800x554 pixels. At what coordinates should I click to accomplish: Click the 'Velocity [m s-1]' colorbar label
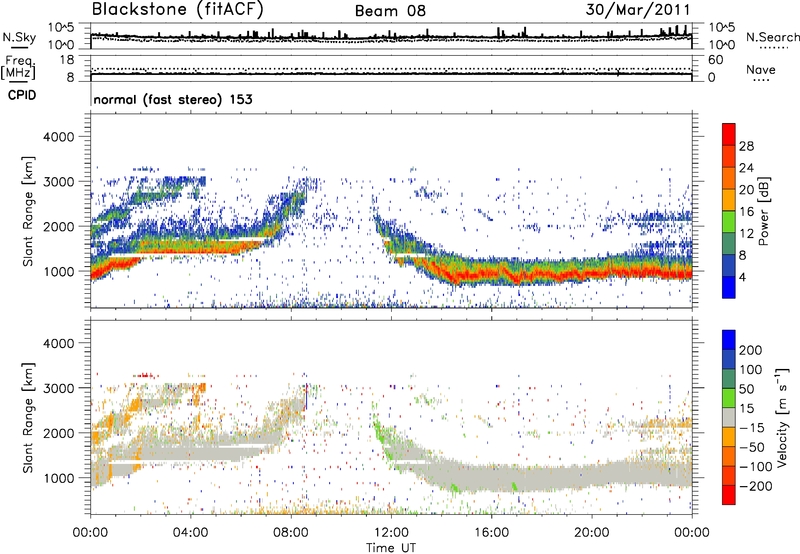pos(781,418)
